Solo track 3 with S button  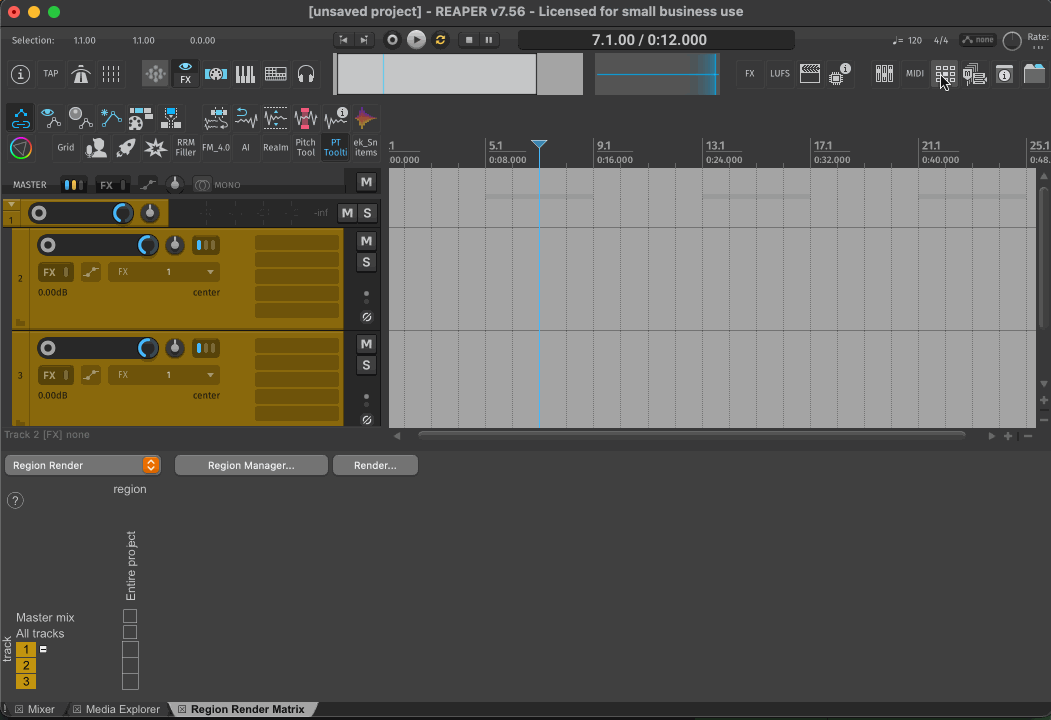point(366,365)
